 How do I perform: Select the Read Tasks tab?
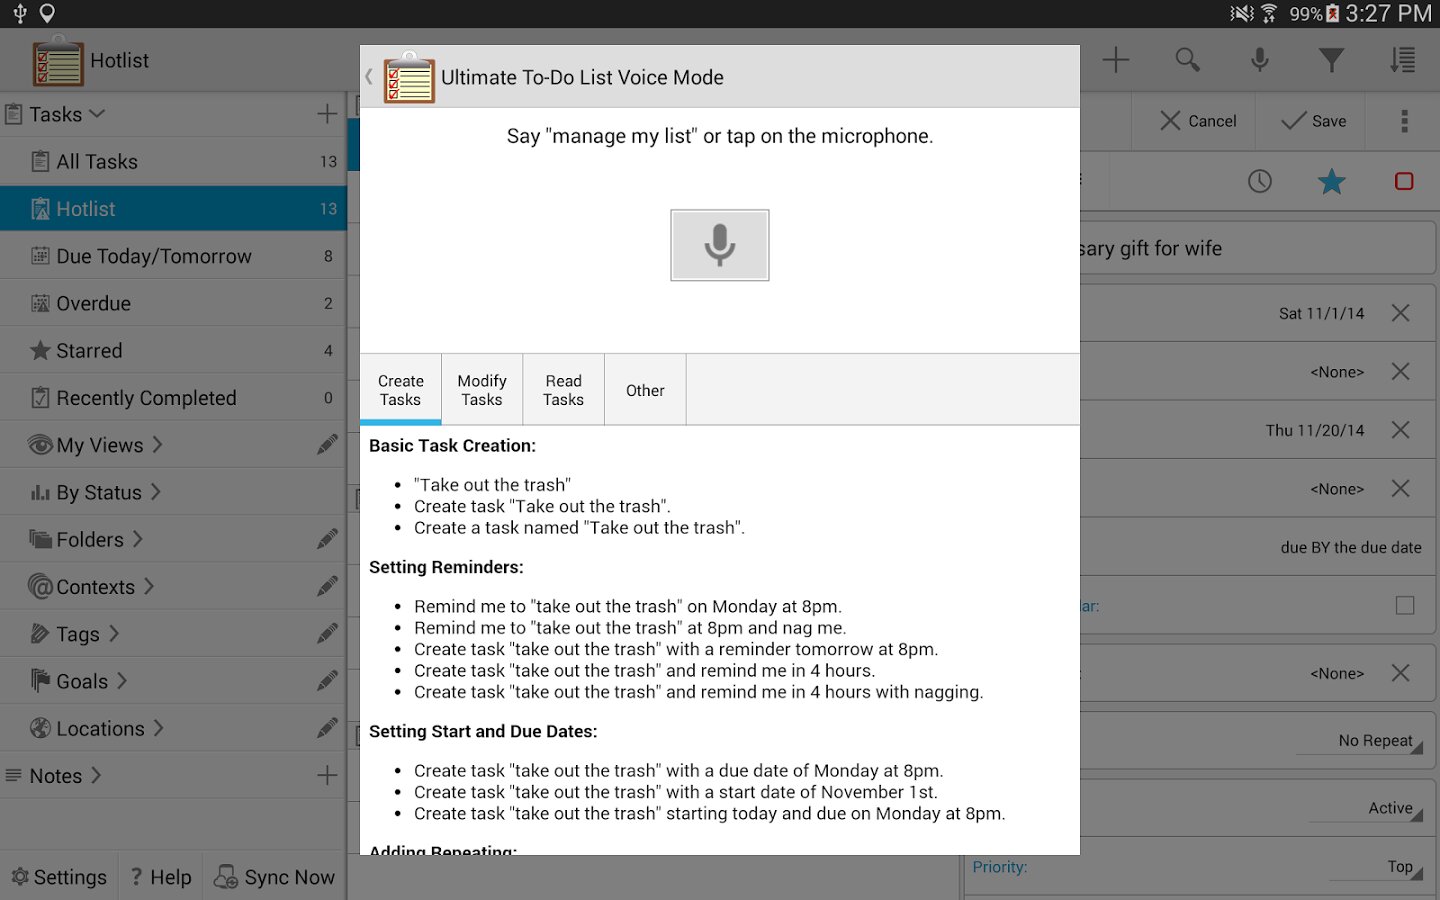coord(563,390)
